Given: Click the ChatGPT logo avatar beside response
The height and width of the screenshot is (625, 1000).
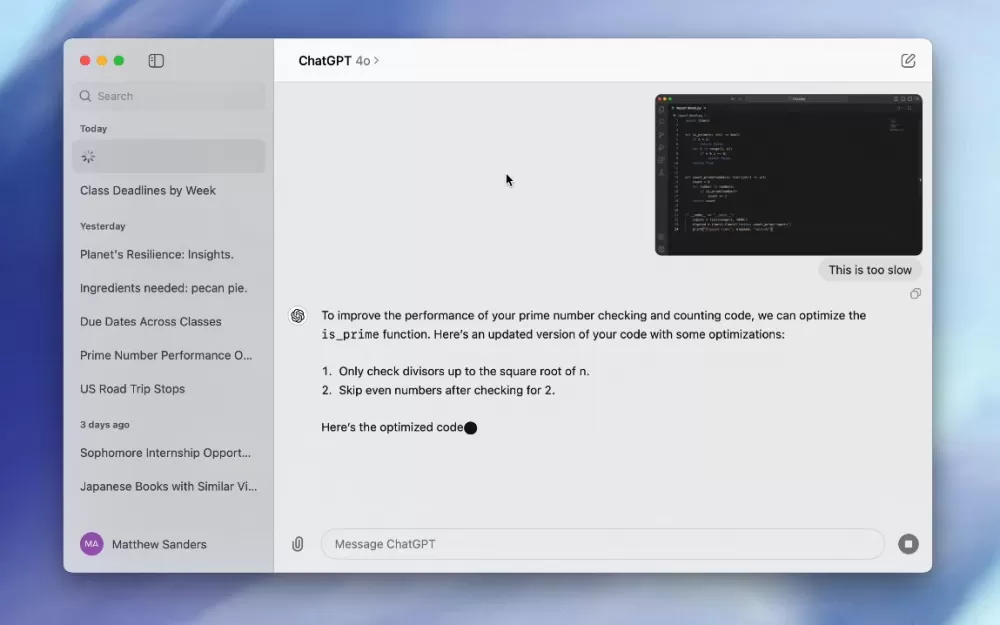Looking at the screenshot, I should pyautogui.click(x=298, y=316).
